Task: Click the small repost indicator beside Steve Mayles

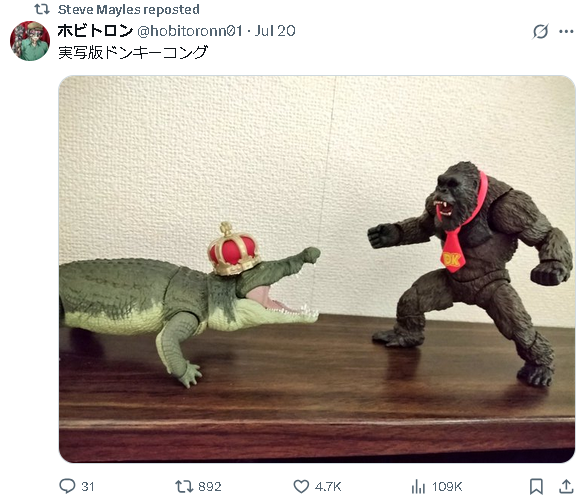Action: (42, 9)
